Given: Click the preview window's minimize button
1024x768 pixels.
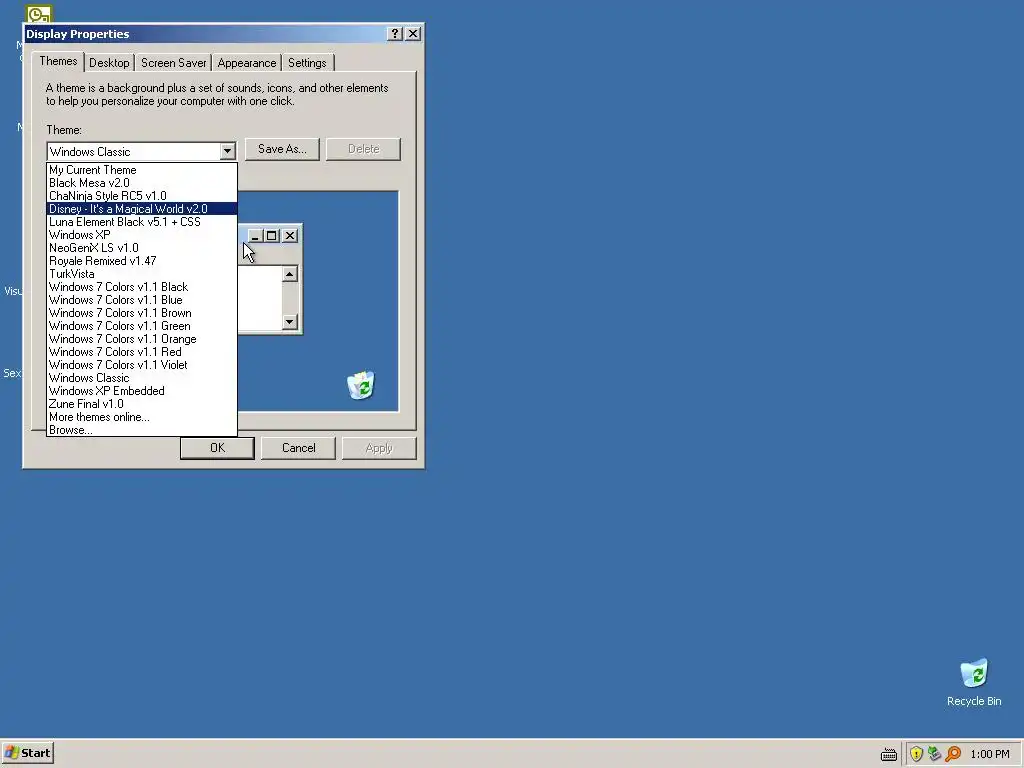Looking at the screenshot, I should [x=255, y=236].
